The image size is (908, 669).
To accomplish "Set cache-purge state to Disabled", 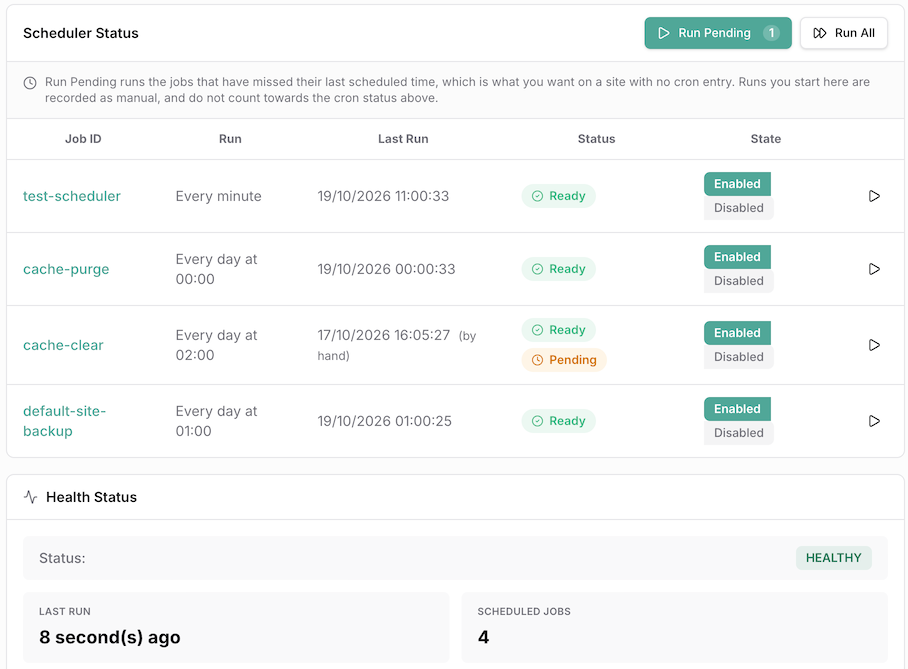I will [x=738, y=281].
